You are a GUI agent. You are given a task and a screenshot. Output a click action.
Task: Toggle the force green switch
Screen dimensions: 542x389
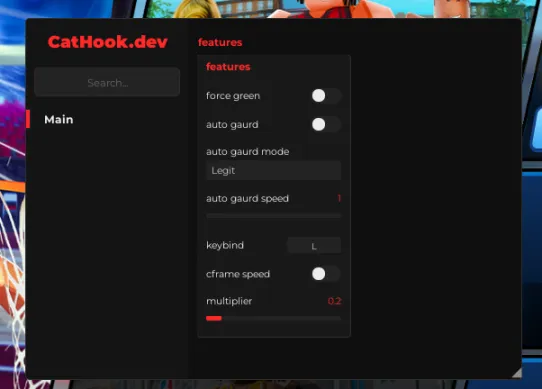click(x=326, y=96)
